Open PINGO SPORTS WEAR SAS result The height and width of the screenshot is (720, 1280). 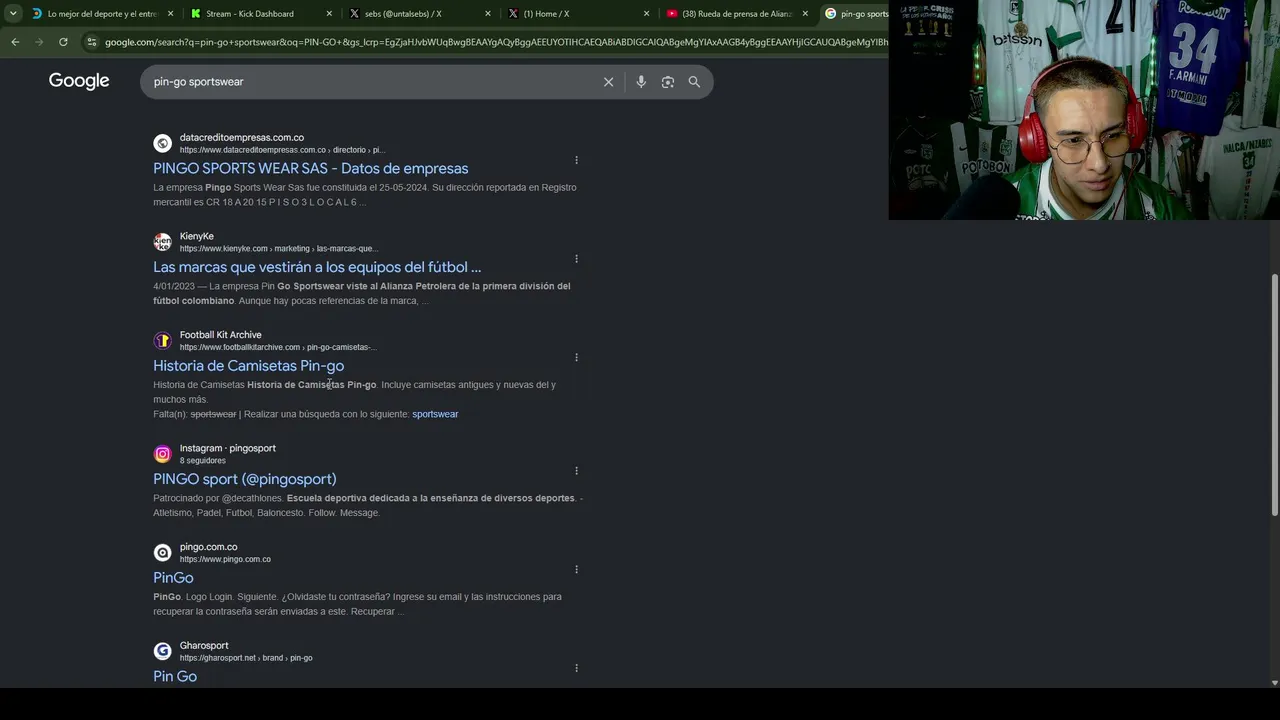click(310, 169)
